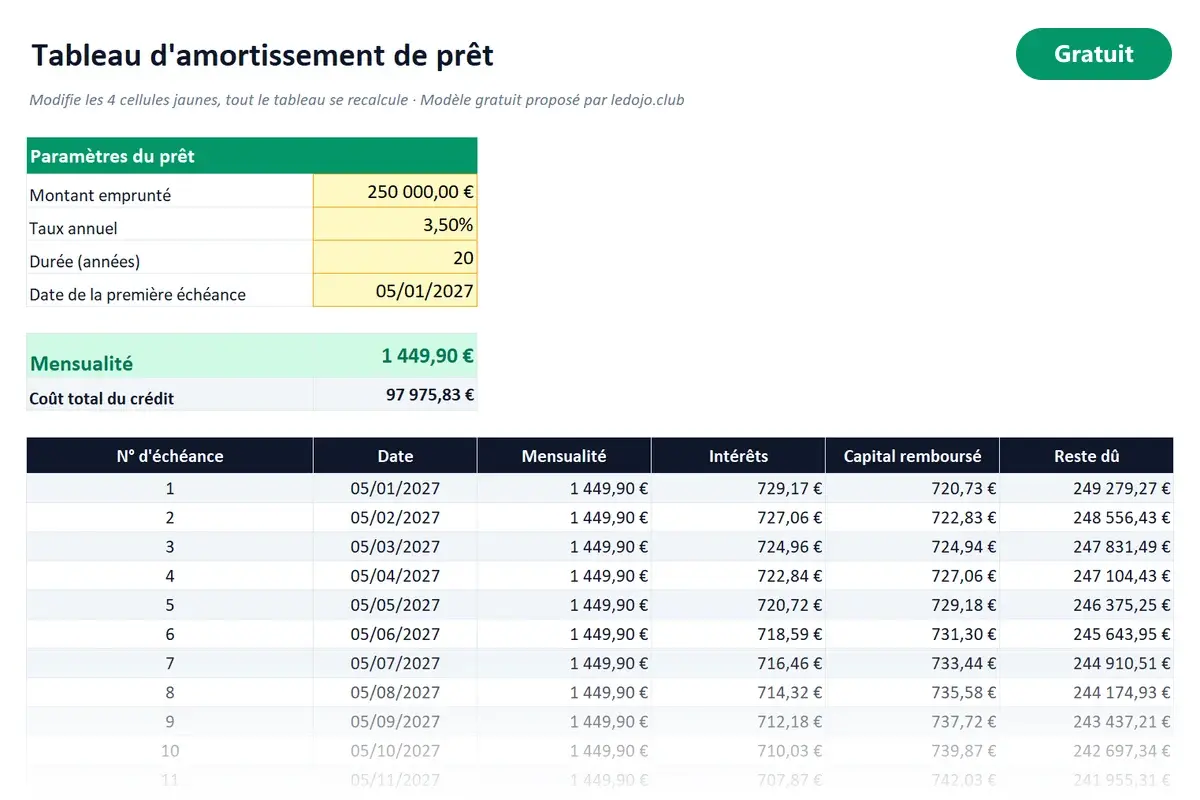Select the first due date cell in loan parameters
Viewport: 1200px width, 800px height.
pos(395,290)
